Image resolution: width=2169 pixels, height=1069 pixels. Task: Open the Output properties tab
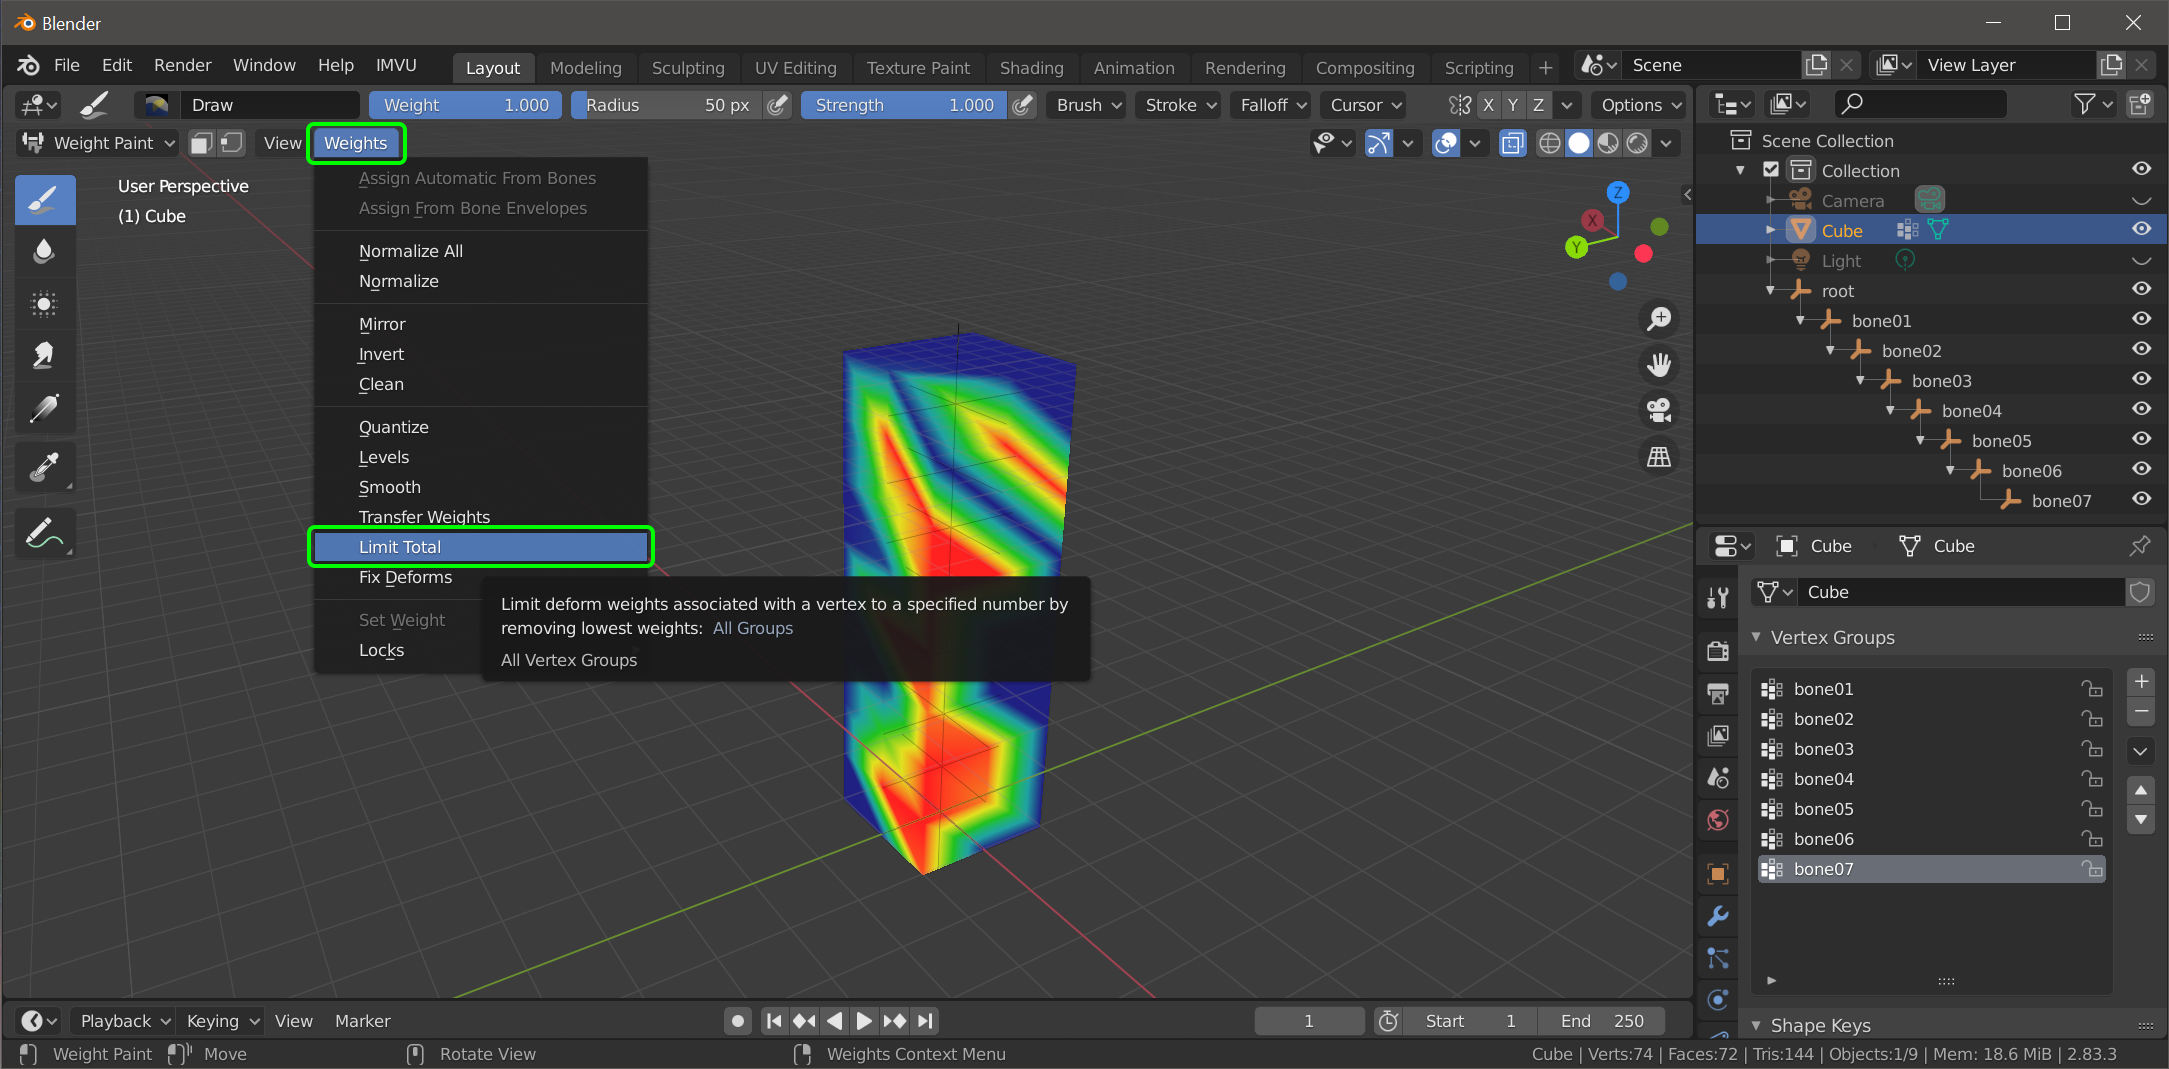click(x=1718, y=693)
